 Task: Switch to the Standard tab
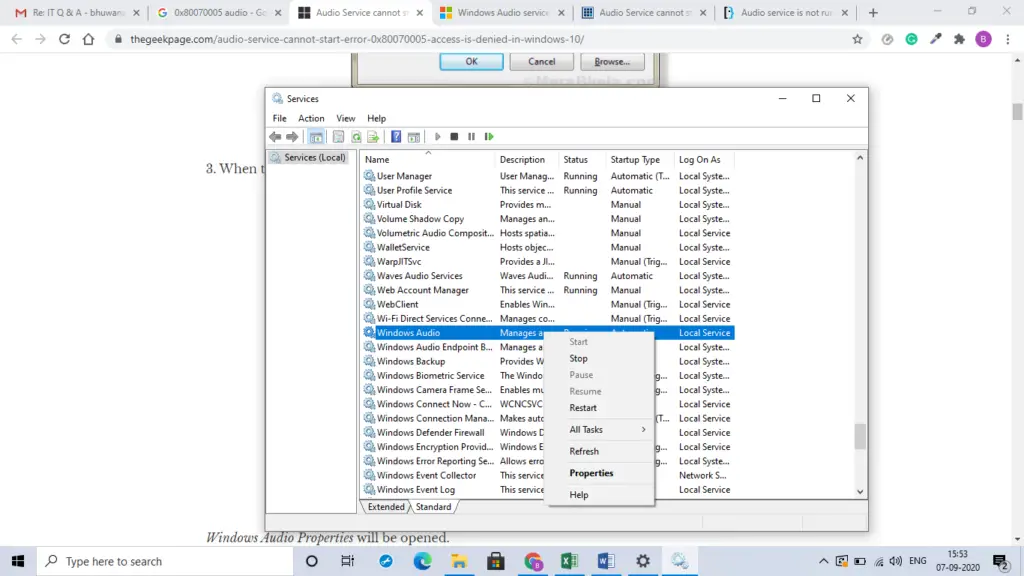(433, 507)
